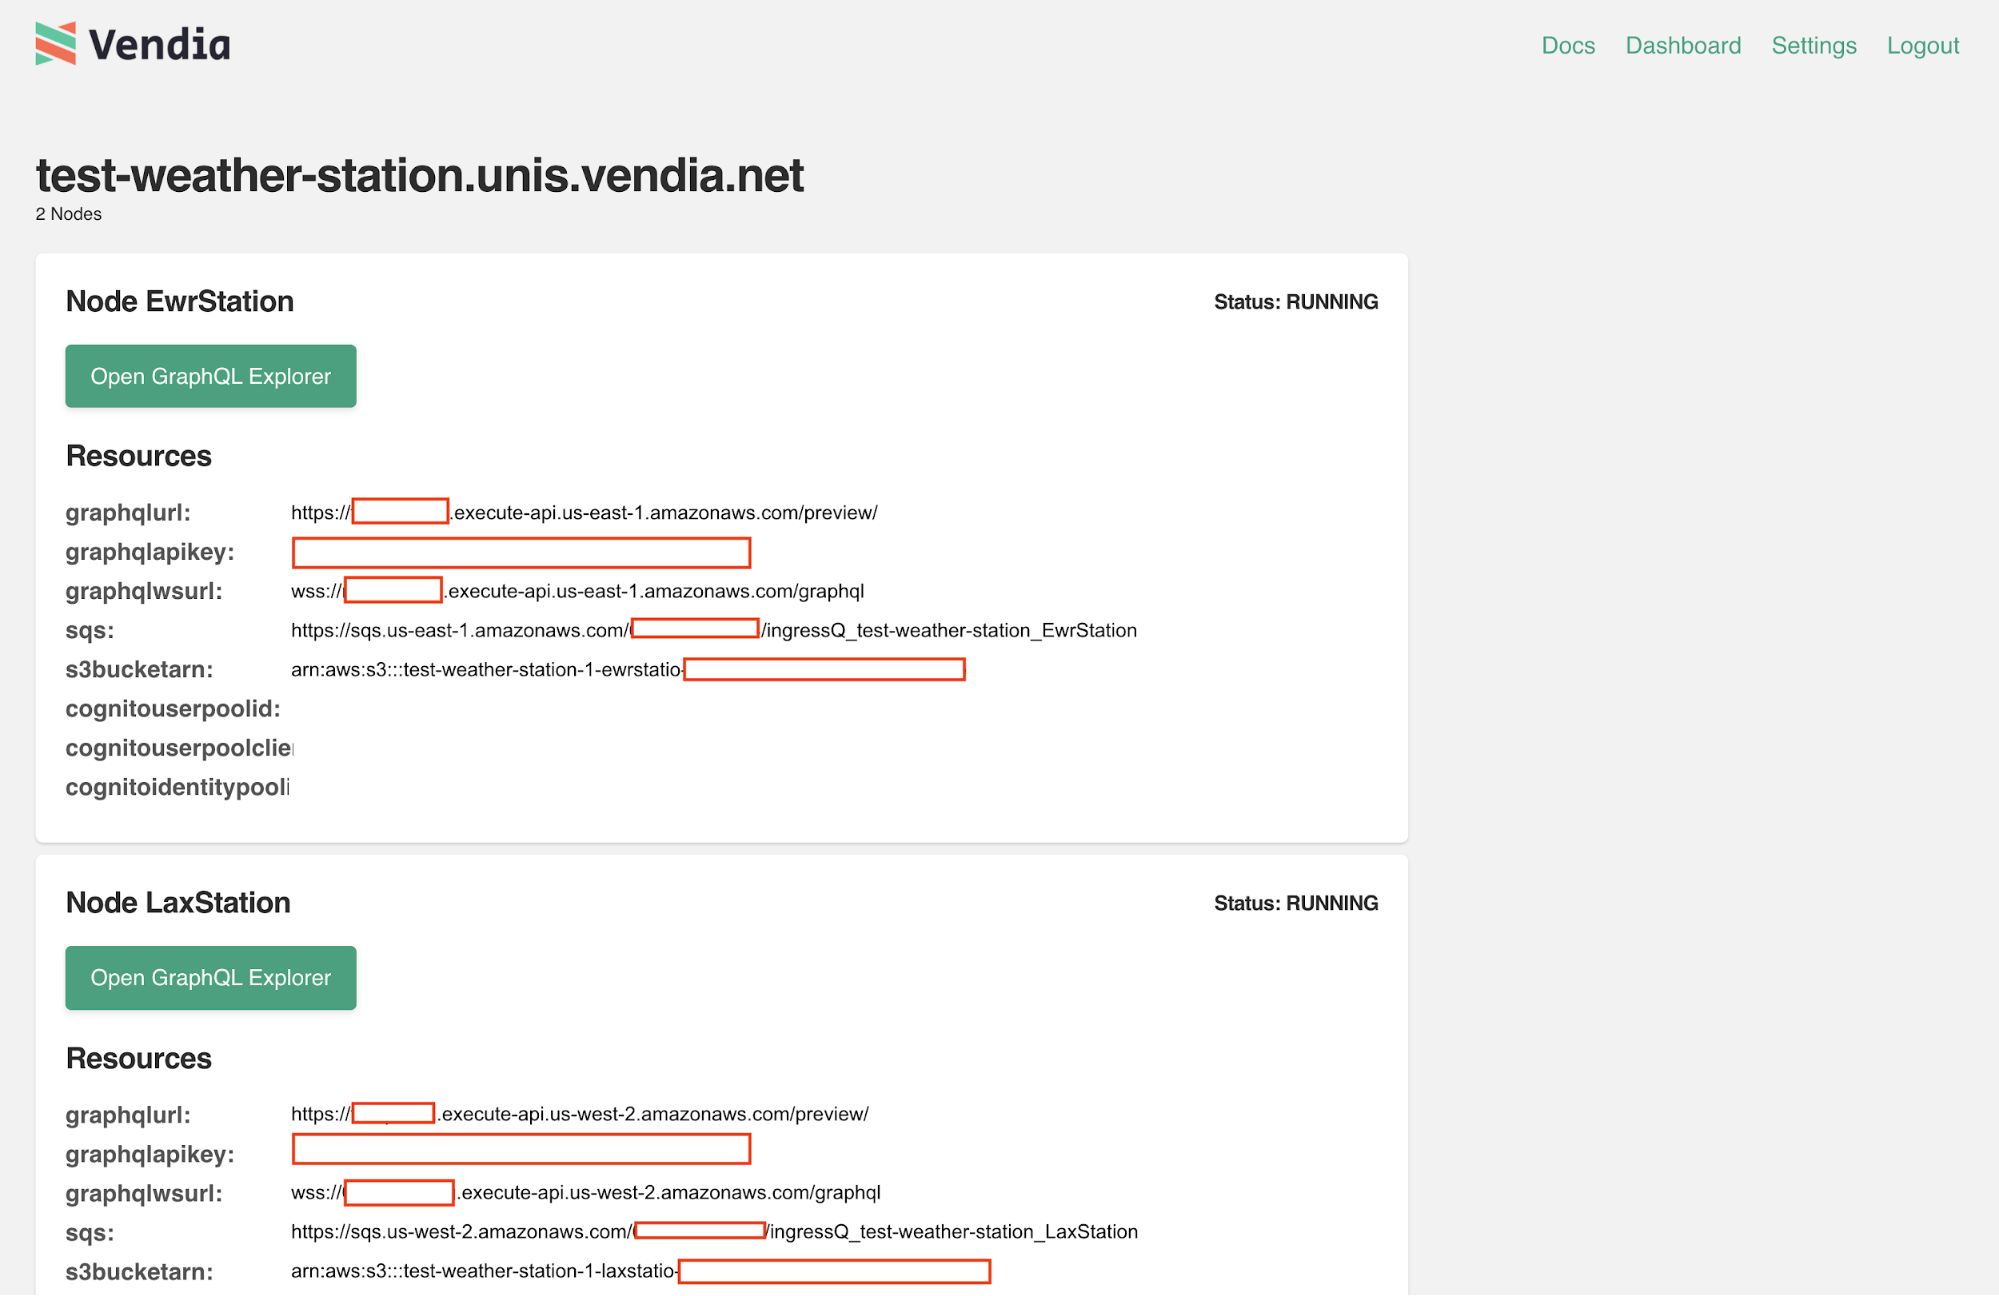Screen dimensions: 1999x1296
Task: Click the cognitoidentitypool label in EwrStation
Action: coord(178,788)
